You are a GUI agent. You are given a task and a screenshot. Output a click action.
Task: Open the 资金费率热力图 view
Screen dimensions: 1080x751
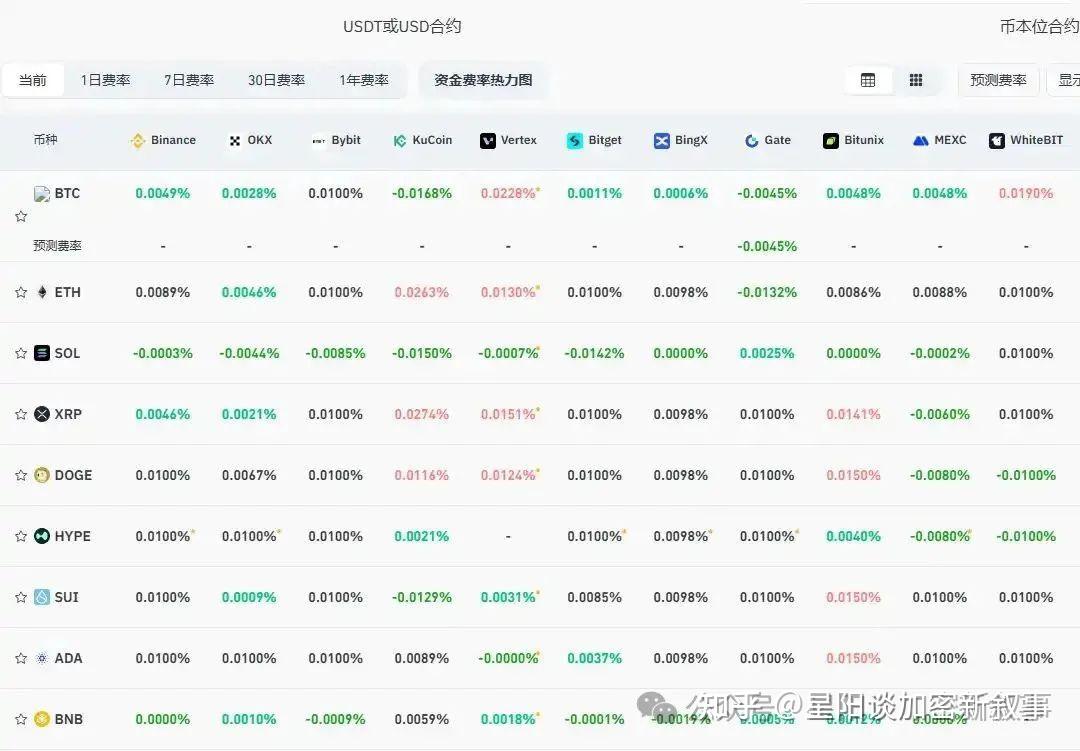coord(483,79)
